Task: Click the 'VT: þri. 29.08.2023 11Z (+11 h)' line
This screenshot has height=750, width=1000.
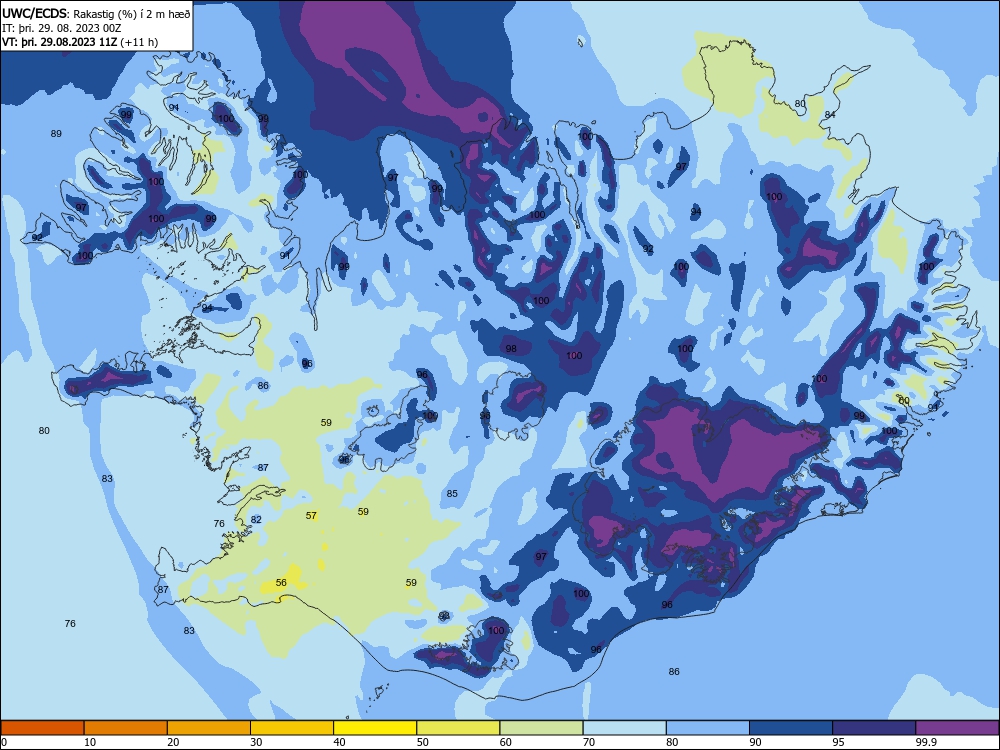Action: (80, 42)
